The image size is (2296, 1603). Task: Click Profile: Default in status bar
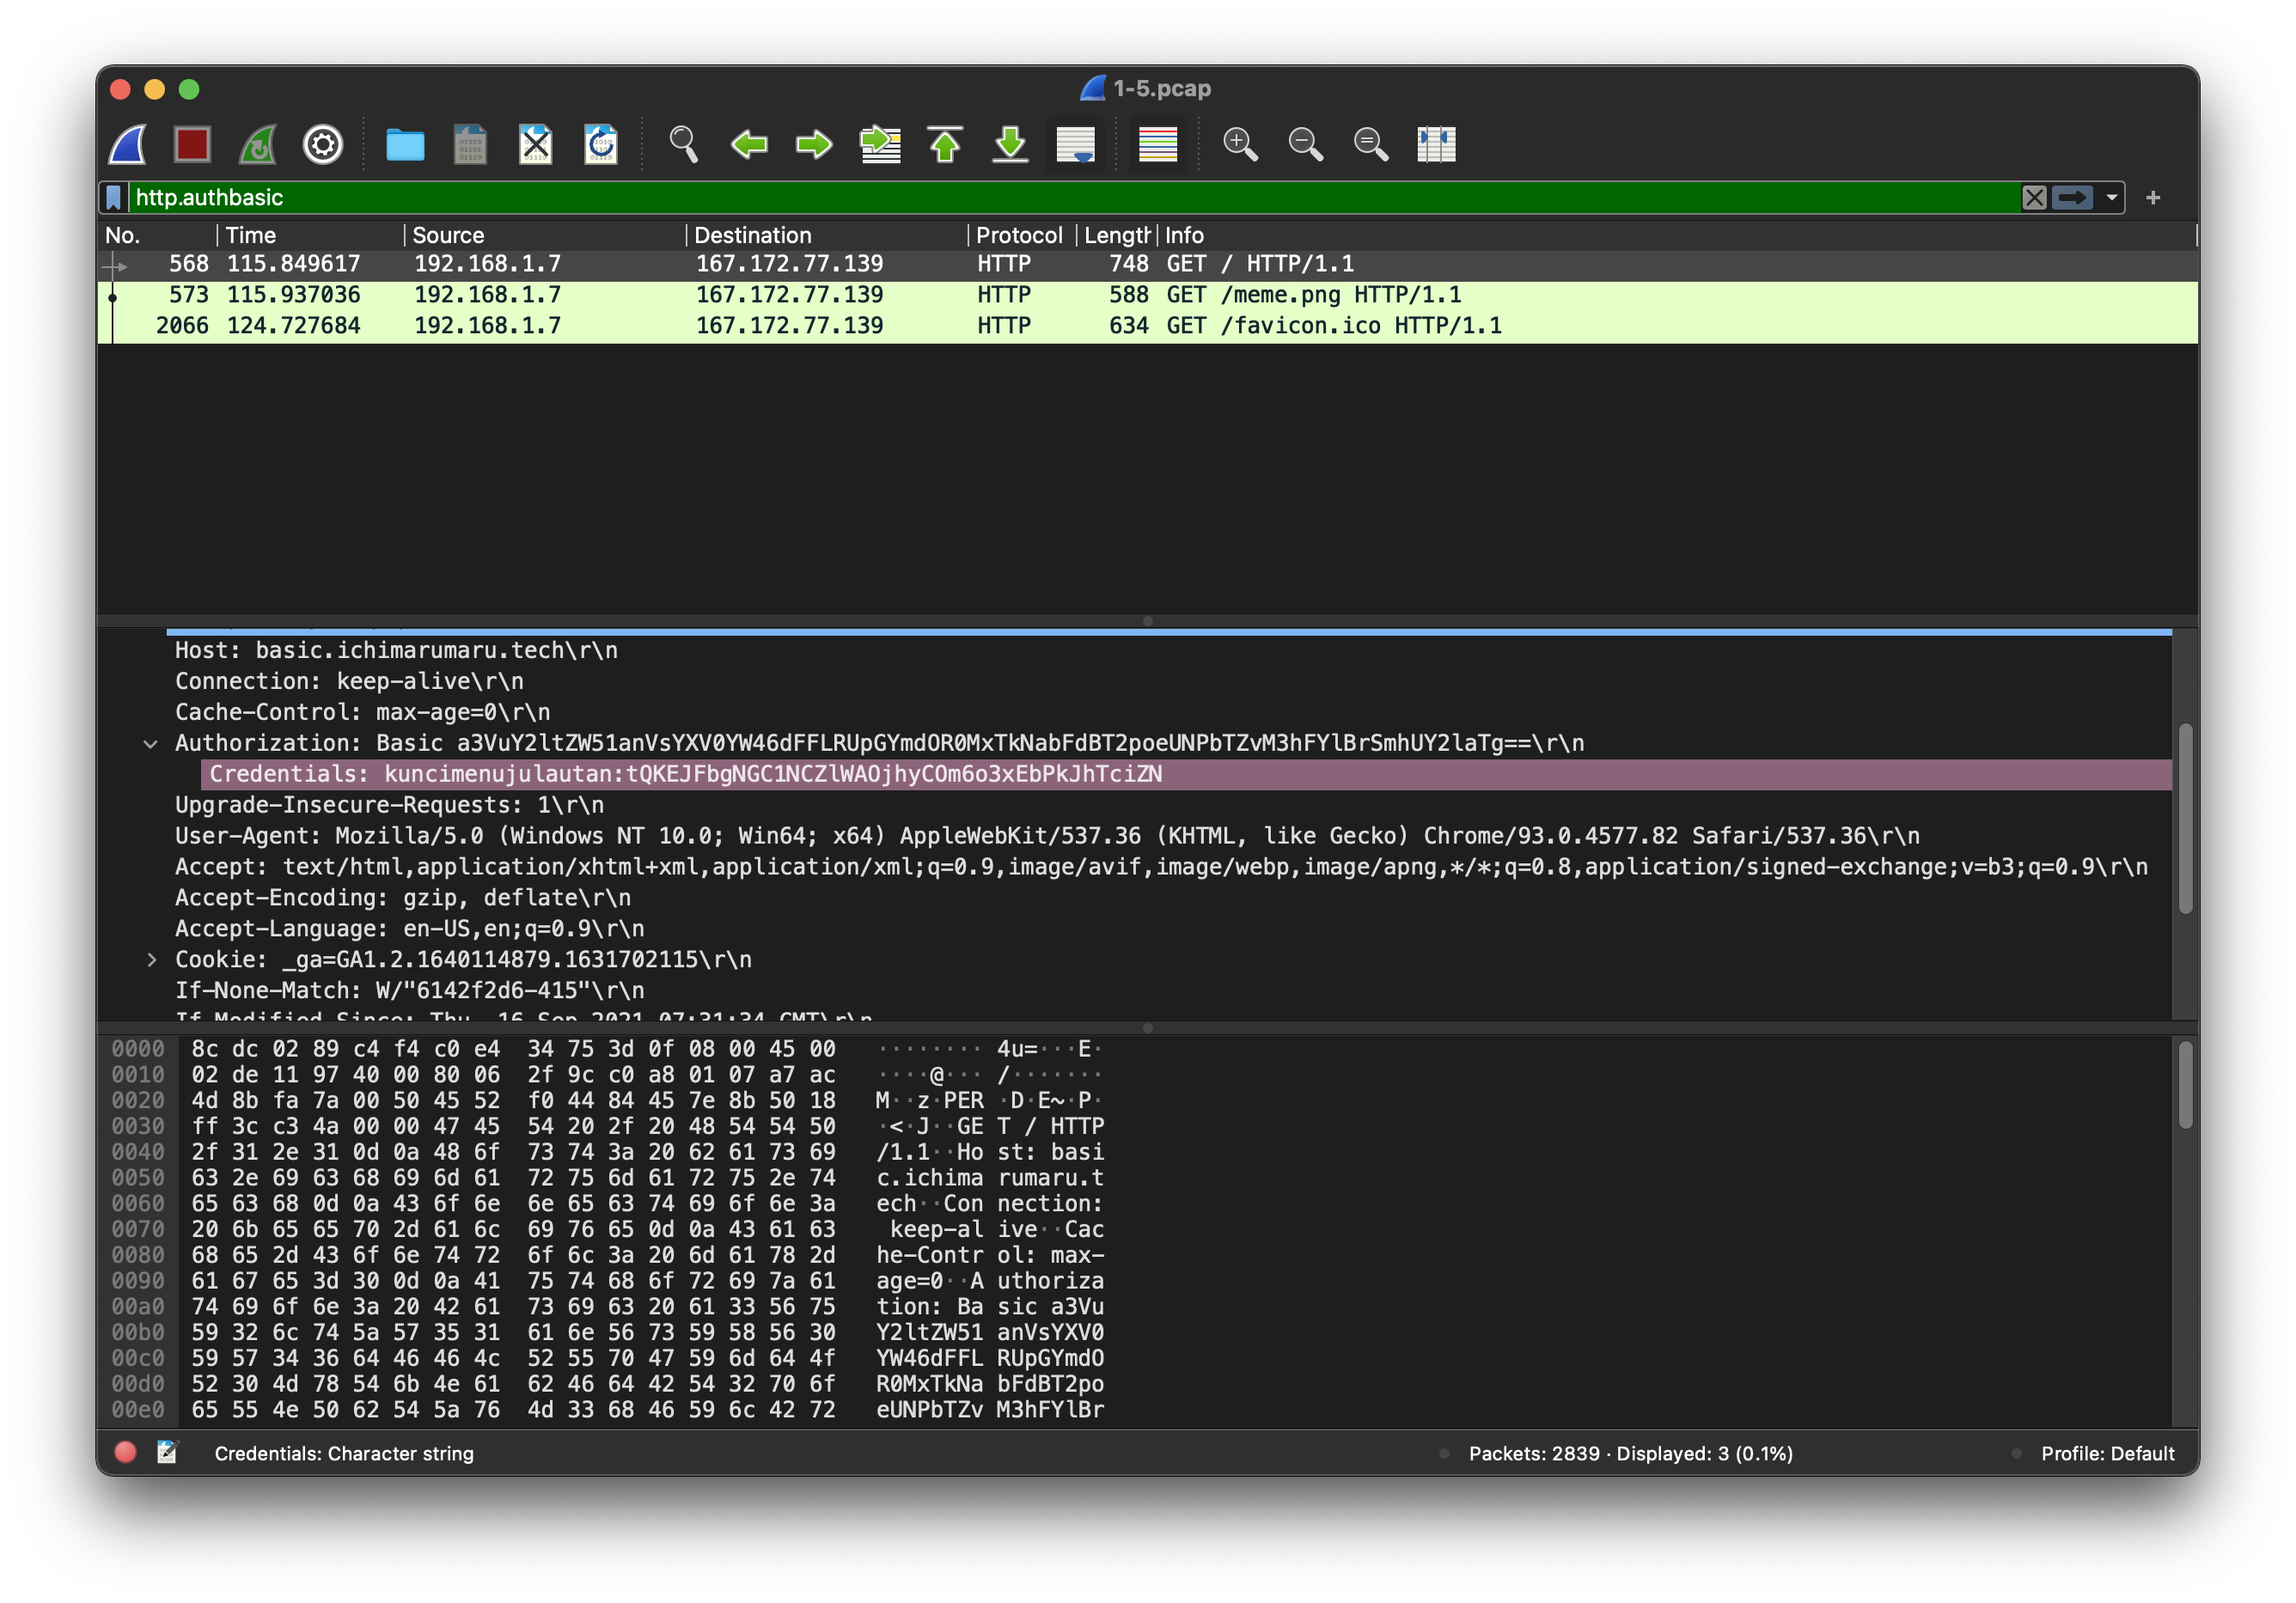coord(2108,1455)
